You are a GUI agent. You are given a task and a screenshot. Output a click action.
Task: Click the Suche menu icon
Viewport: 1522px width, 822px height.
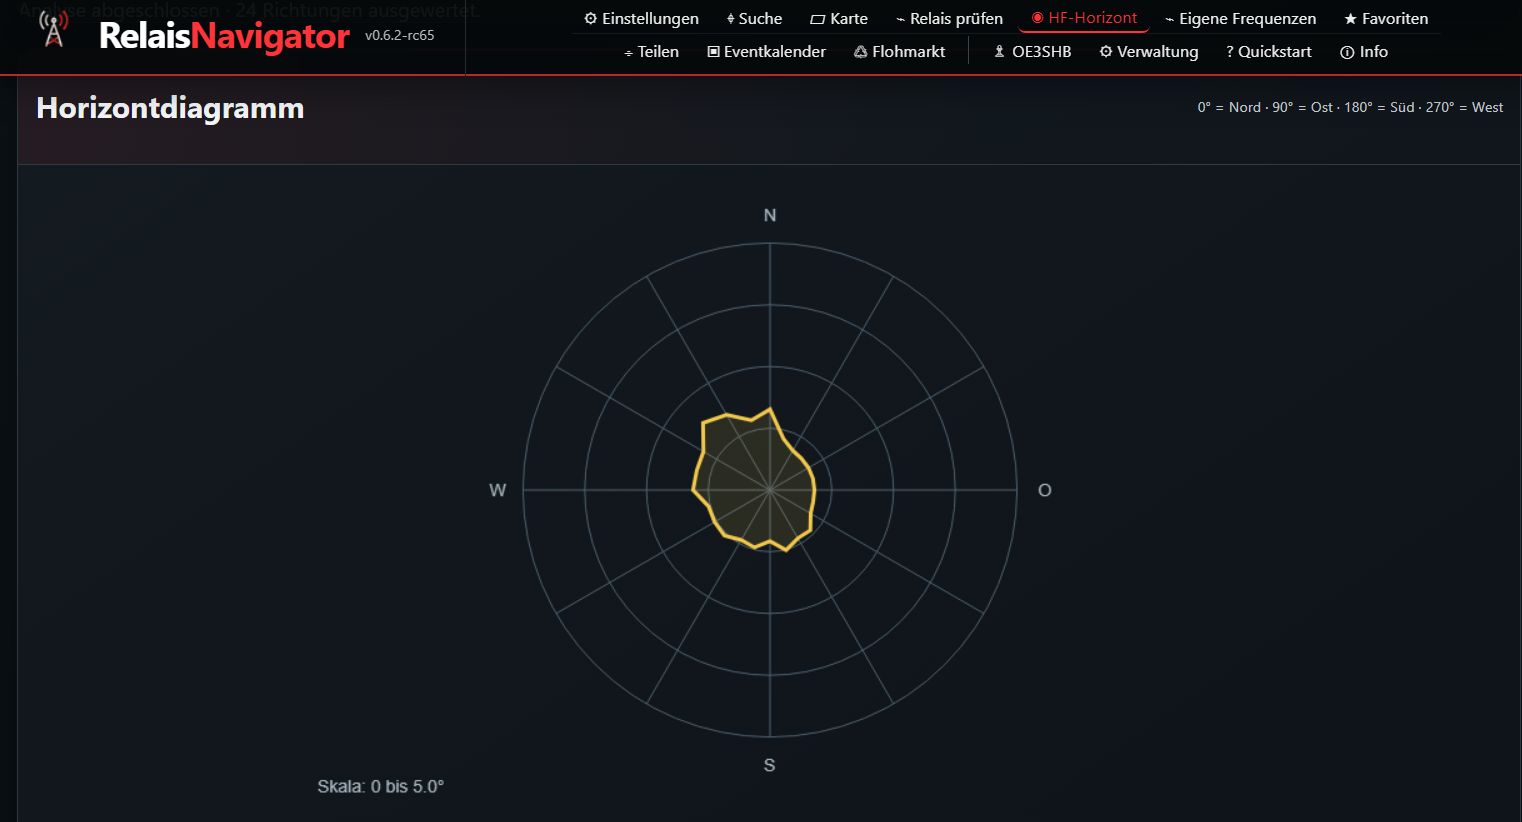pos(731,19)
